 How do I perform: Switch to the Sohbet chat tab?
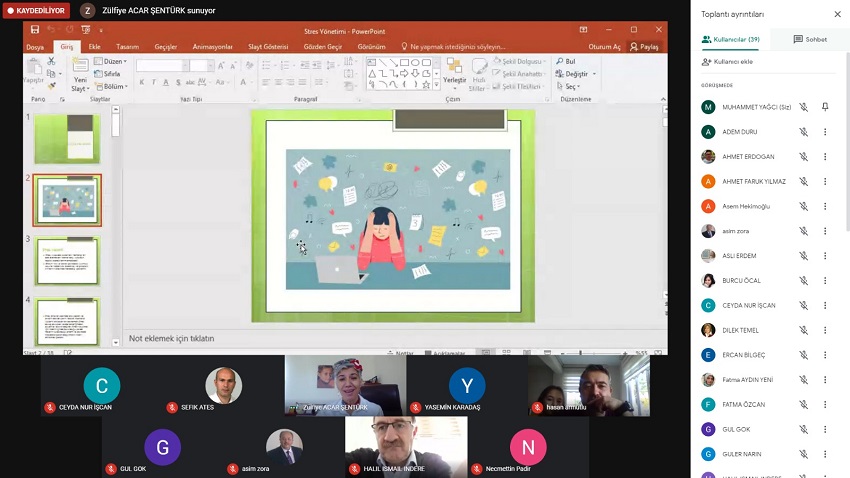click(x=810, y=39)
